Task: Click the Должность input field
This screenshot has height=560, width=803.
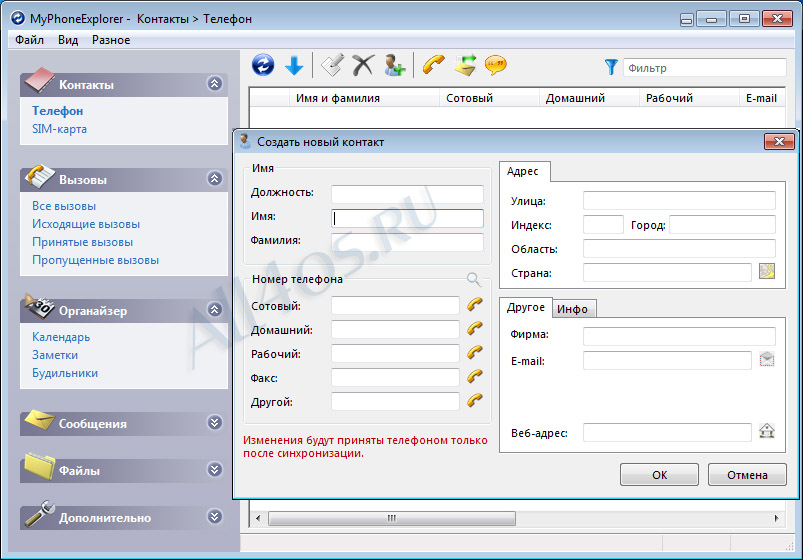Action: (407, 194)
